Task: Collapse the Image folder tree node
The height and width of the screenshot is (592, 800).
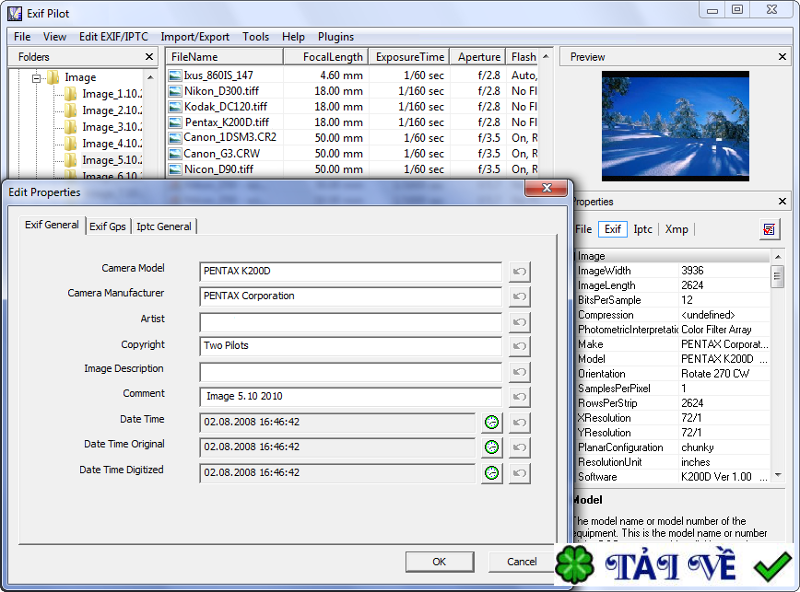Action: click(x=37, y=78)
